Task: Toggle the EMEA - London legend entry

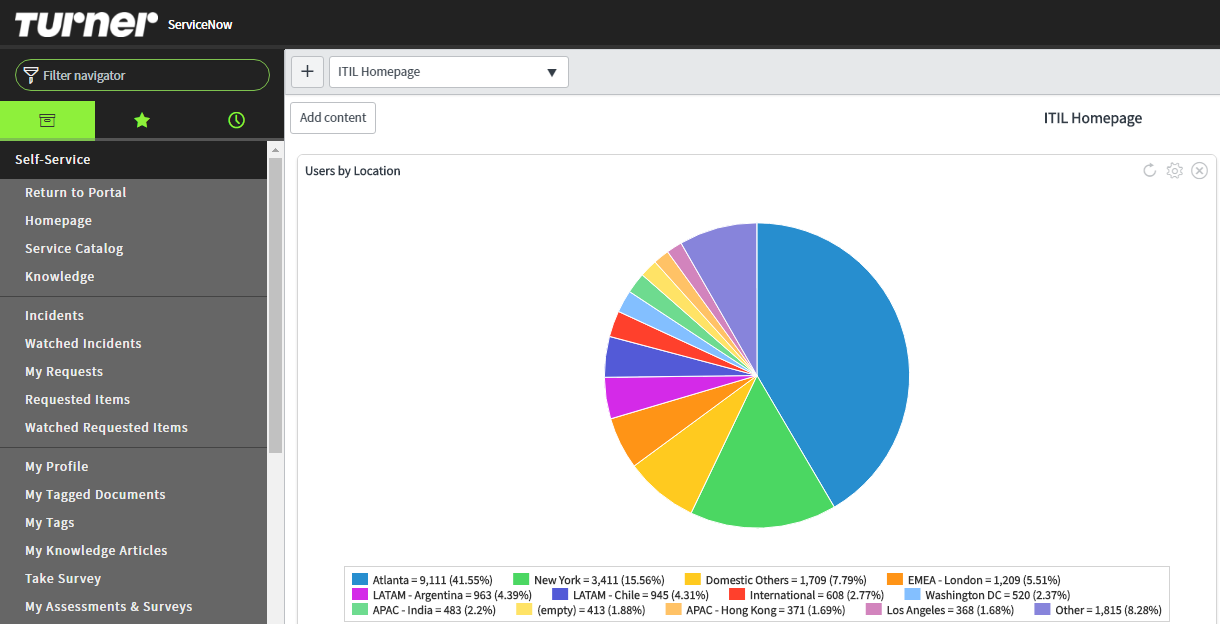Action: pyautogui.click(x=972, y=580)
